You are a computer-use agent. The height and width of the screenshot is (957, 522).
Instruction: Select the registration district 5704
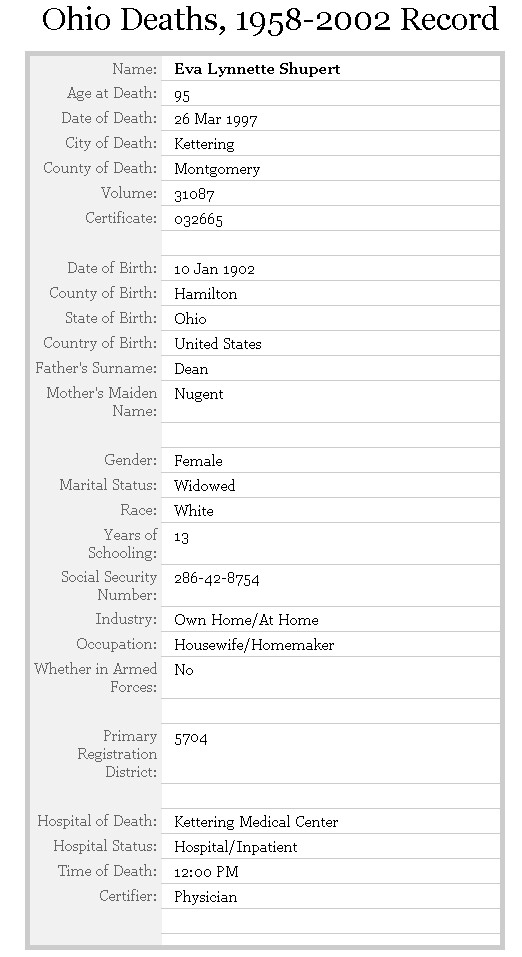coord(191,739)
